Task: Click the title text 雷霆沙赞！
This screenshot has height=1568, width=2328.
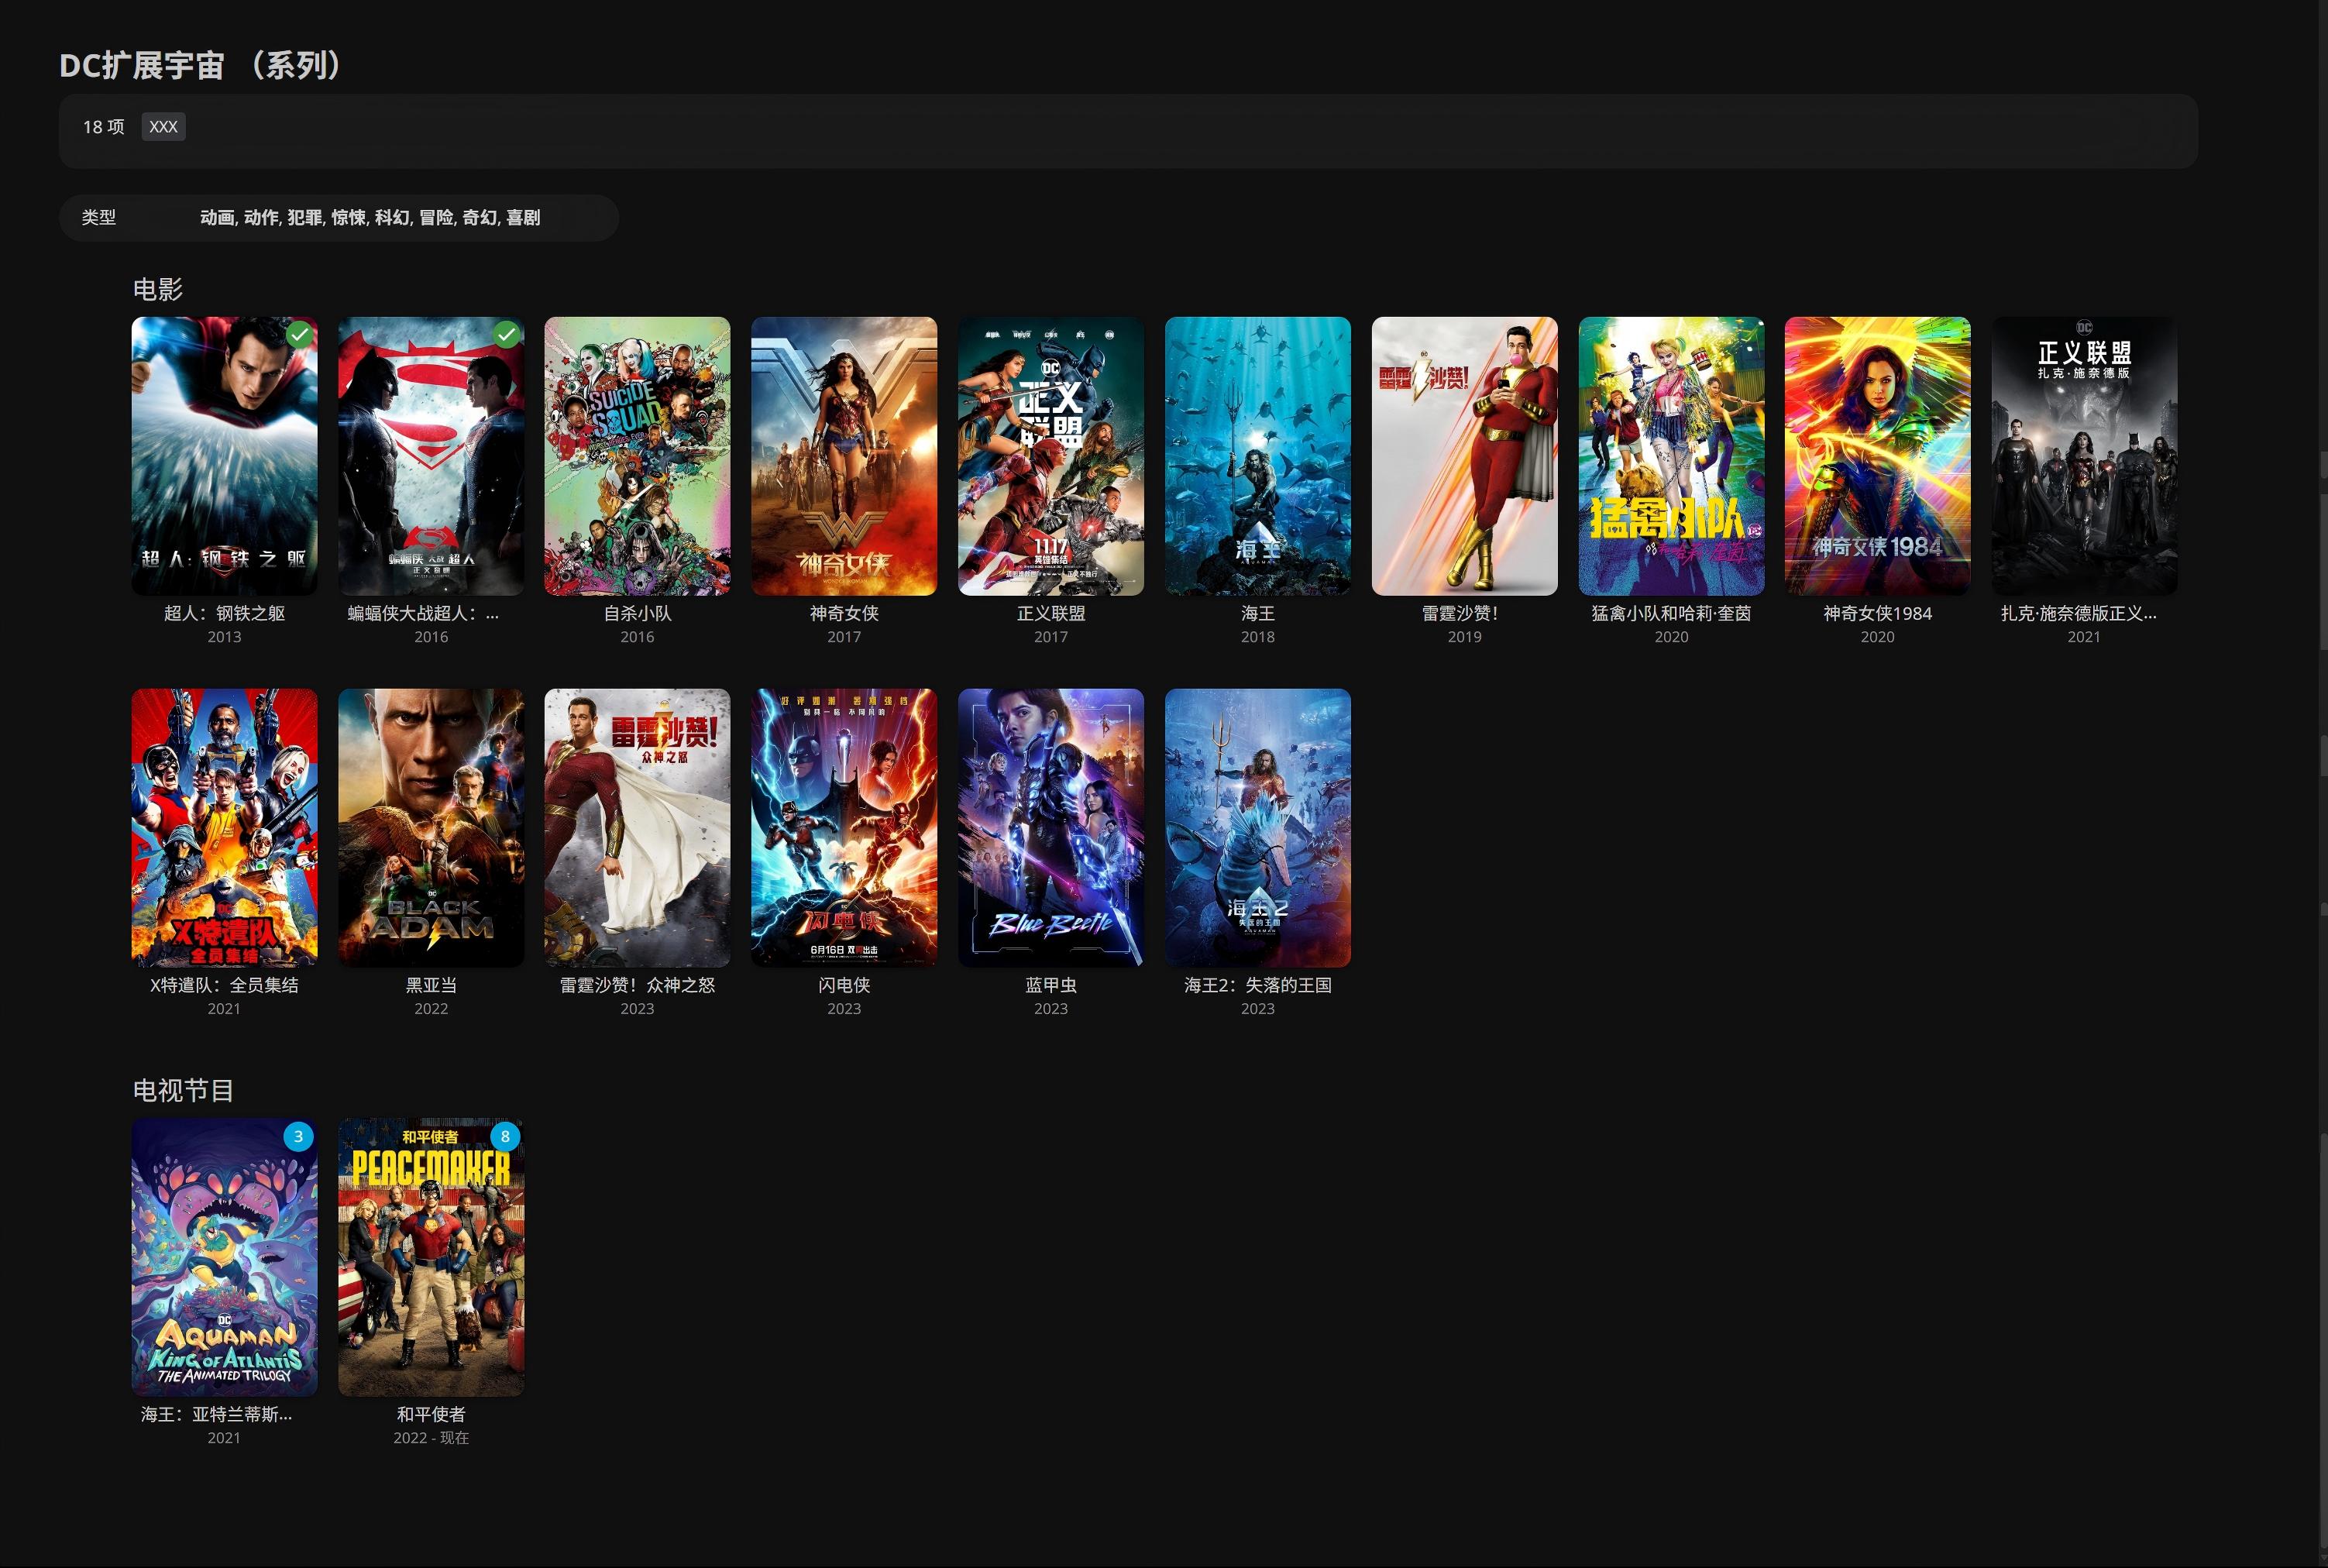Action: 1461,613
